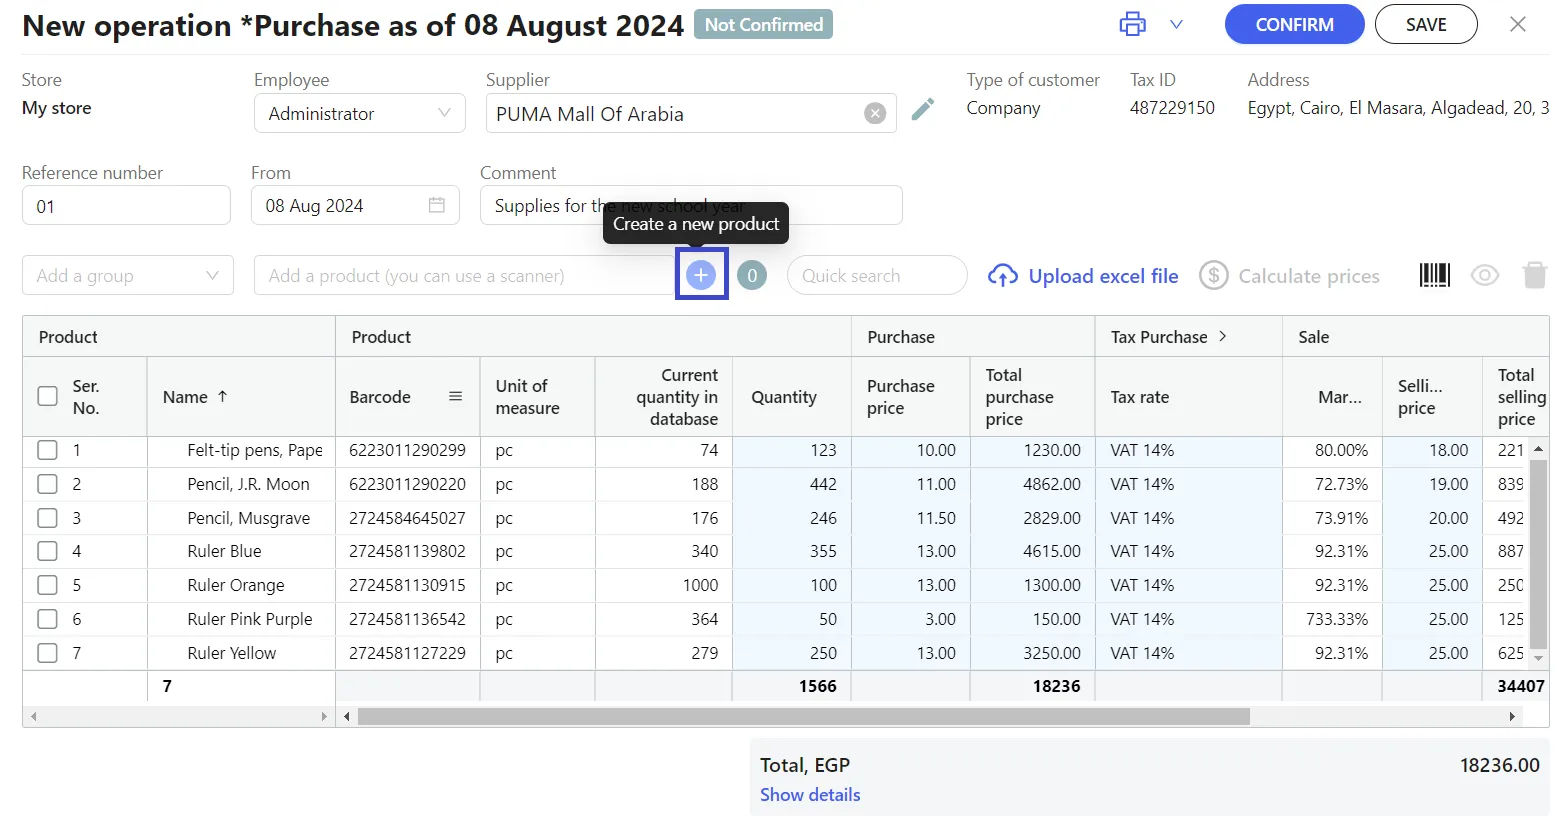Viewport: 1561px width, 817px height.
Task: Open the calendar in the From date field
Action: (437, 205)
